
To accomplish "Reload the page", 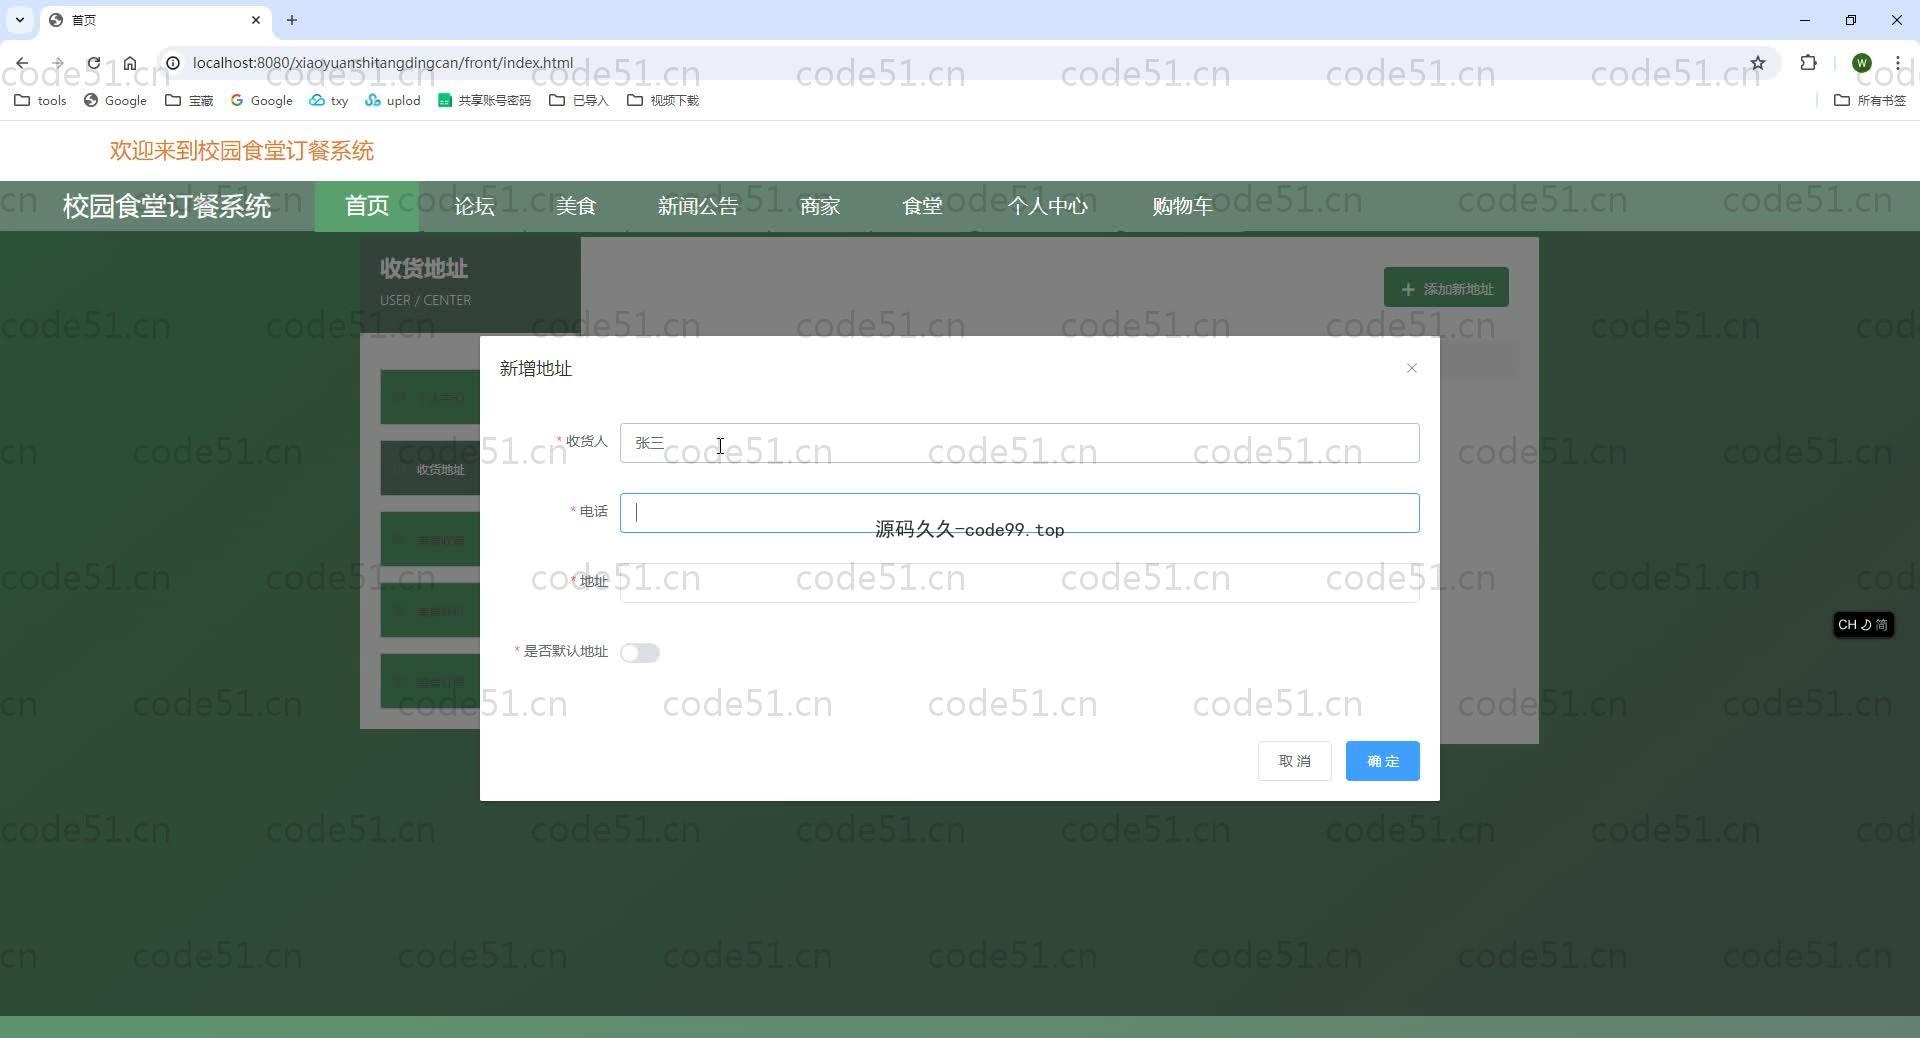I will [93, 63].
